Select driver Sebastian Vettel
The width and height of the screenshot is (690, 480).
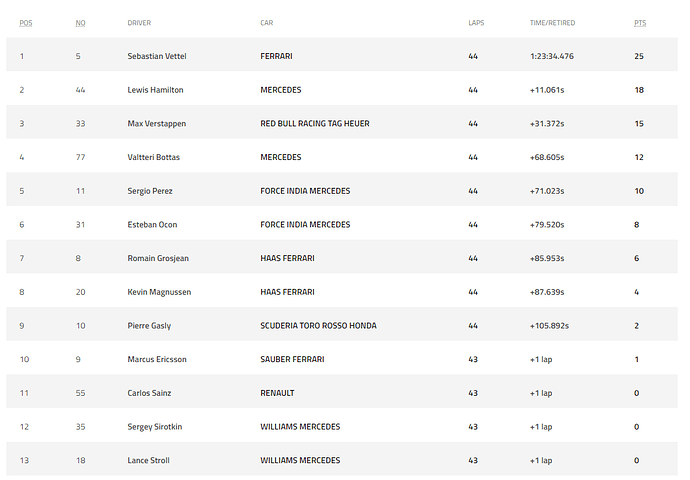tap(157, 56)
